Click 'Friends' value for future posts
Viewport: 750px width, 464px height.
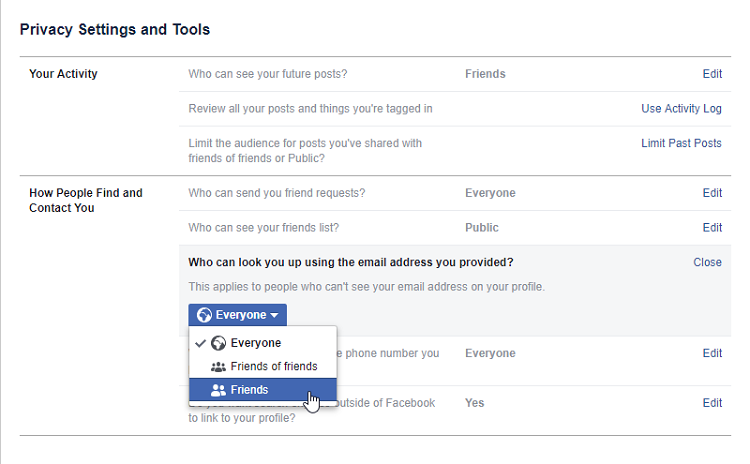tap(485, 74)
